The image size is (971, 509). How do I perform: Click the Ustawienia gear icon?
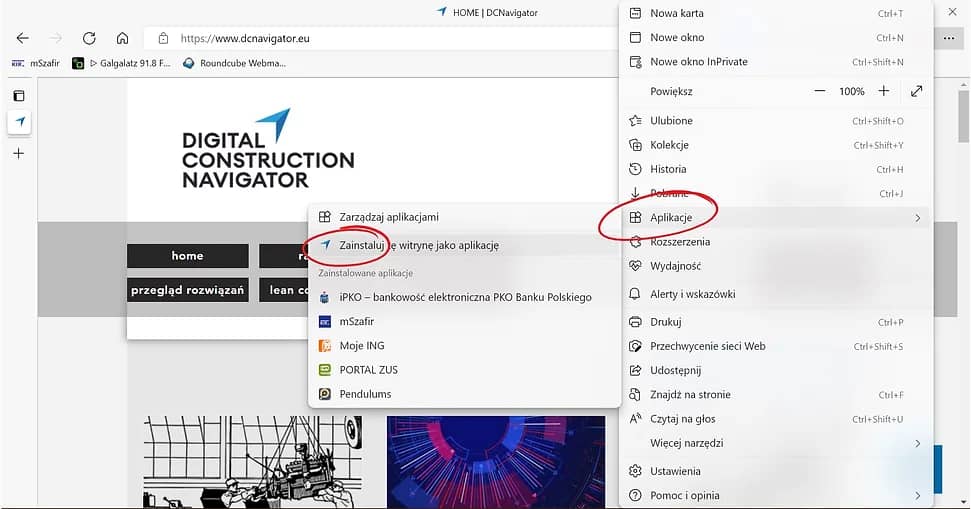(x=635, y=471)
